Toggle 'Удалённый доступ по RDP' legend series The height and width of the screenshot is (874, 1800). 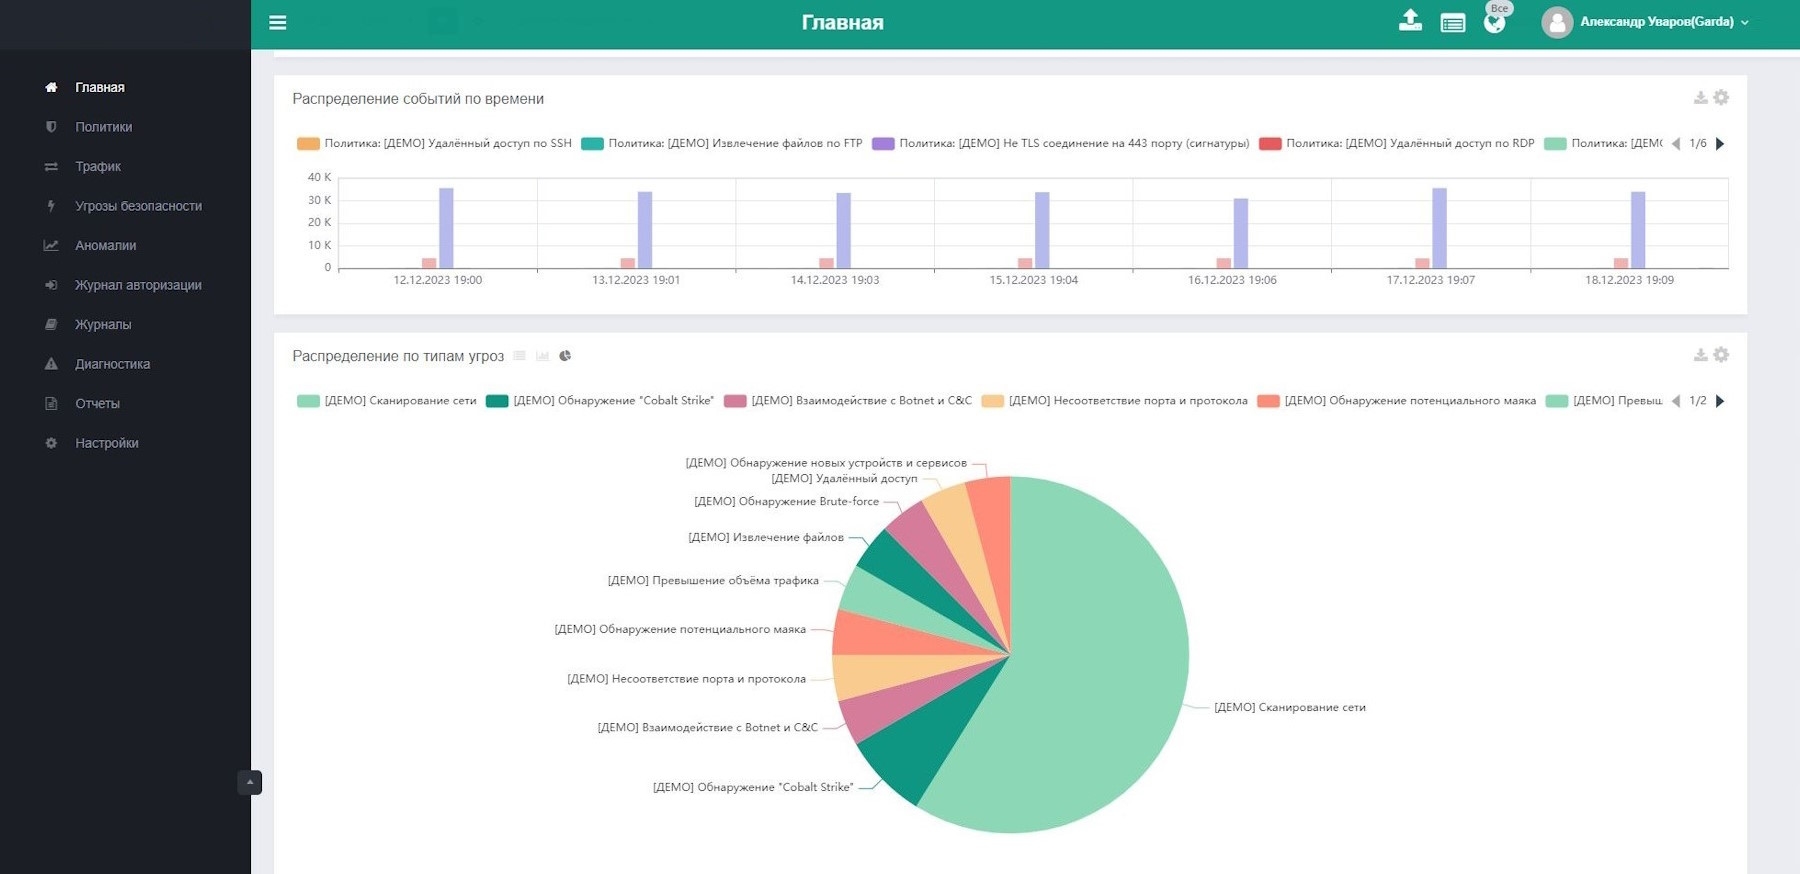(x=1396, y=144)
